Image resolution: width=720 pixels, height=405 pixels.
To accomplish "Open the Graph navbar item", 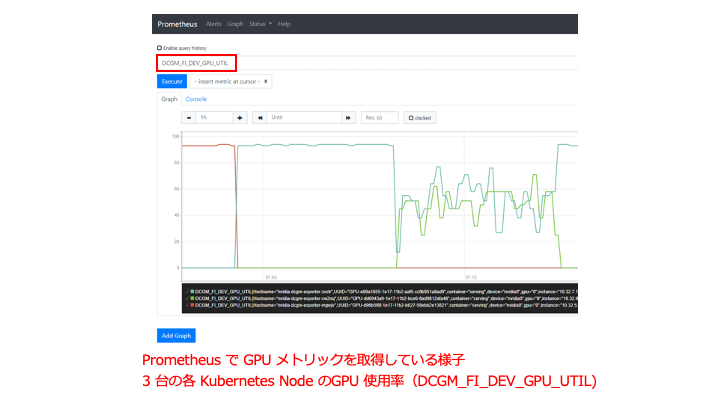I will tap(235, 24).
